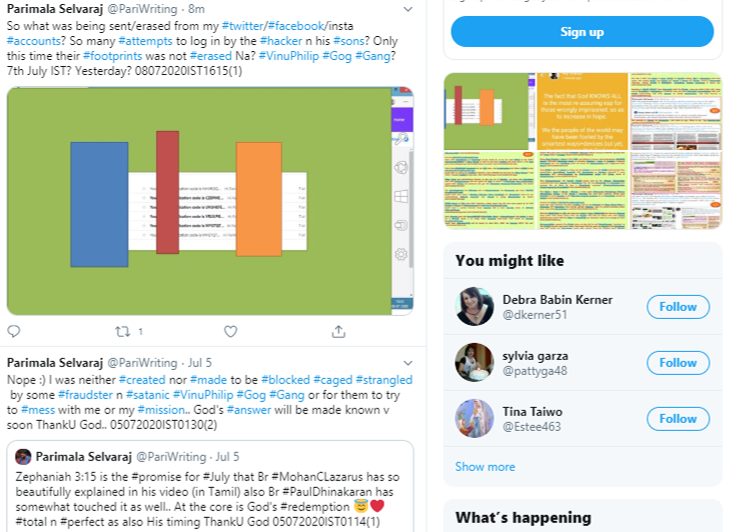Viewport: 733px width, 532px height.
Task: Reply to the 8m tweet using comment icon
Action: click(14, 331)
